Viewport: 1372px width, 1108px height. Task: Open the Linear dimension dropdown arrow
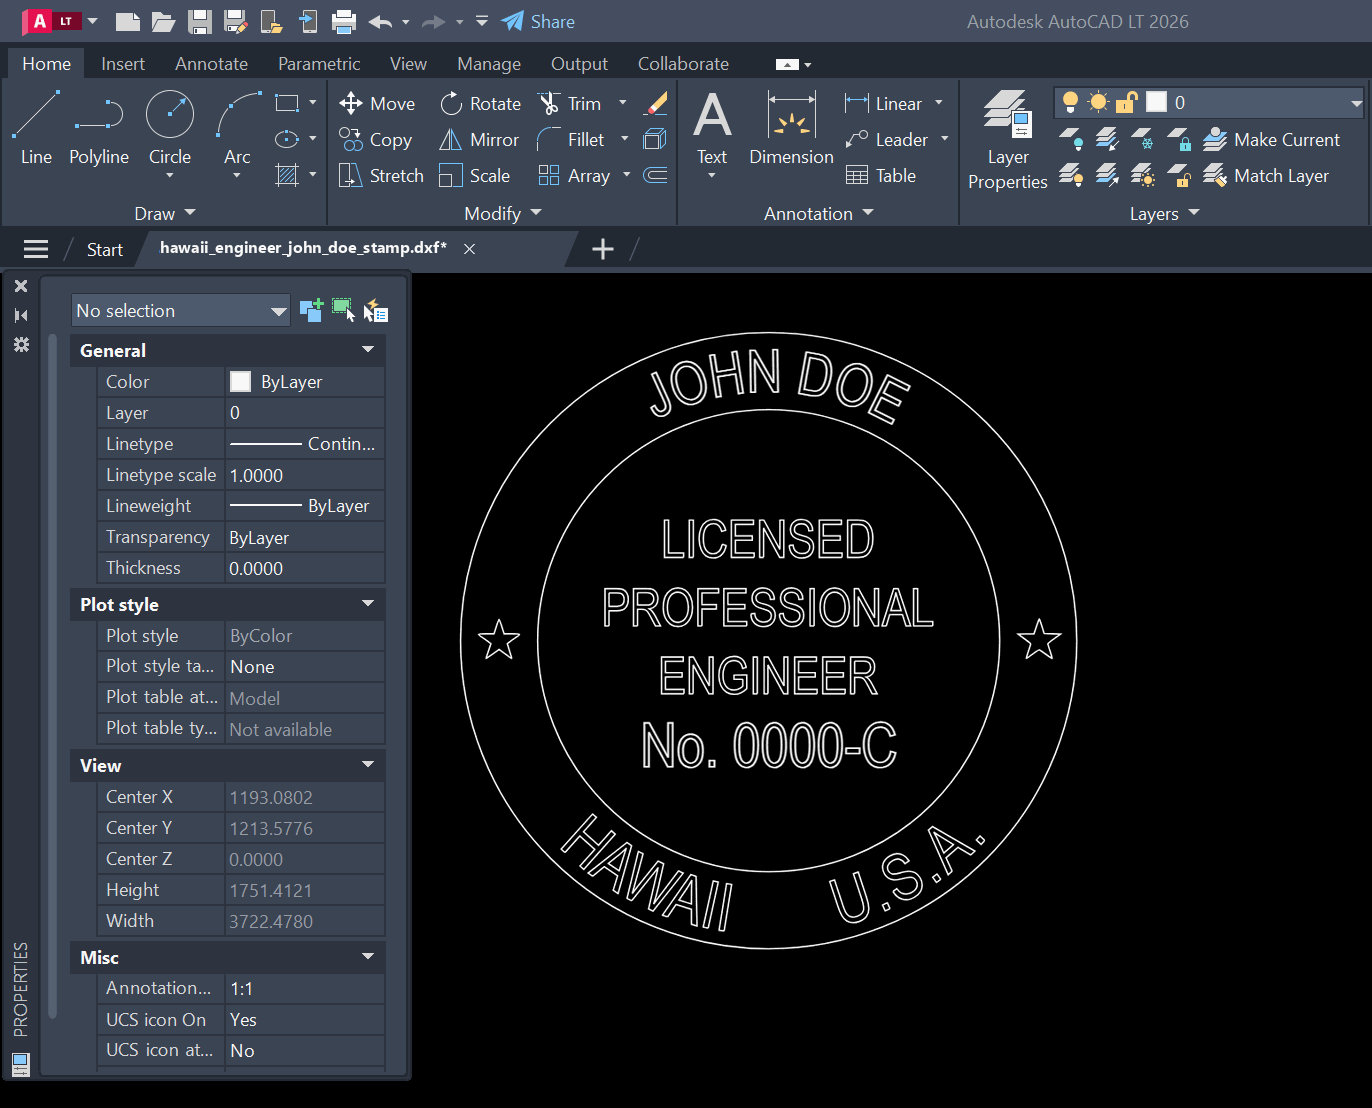coord(938,103)
